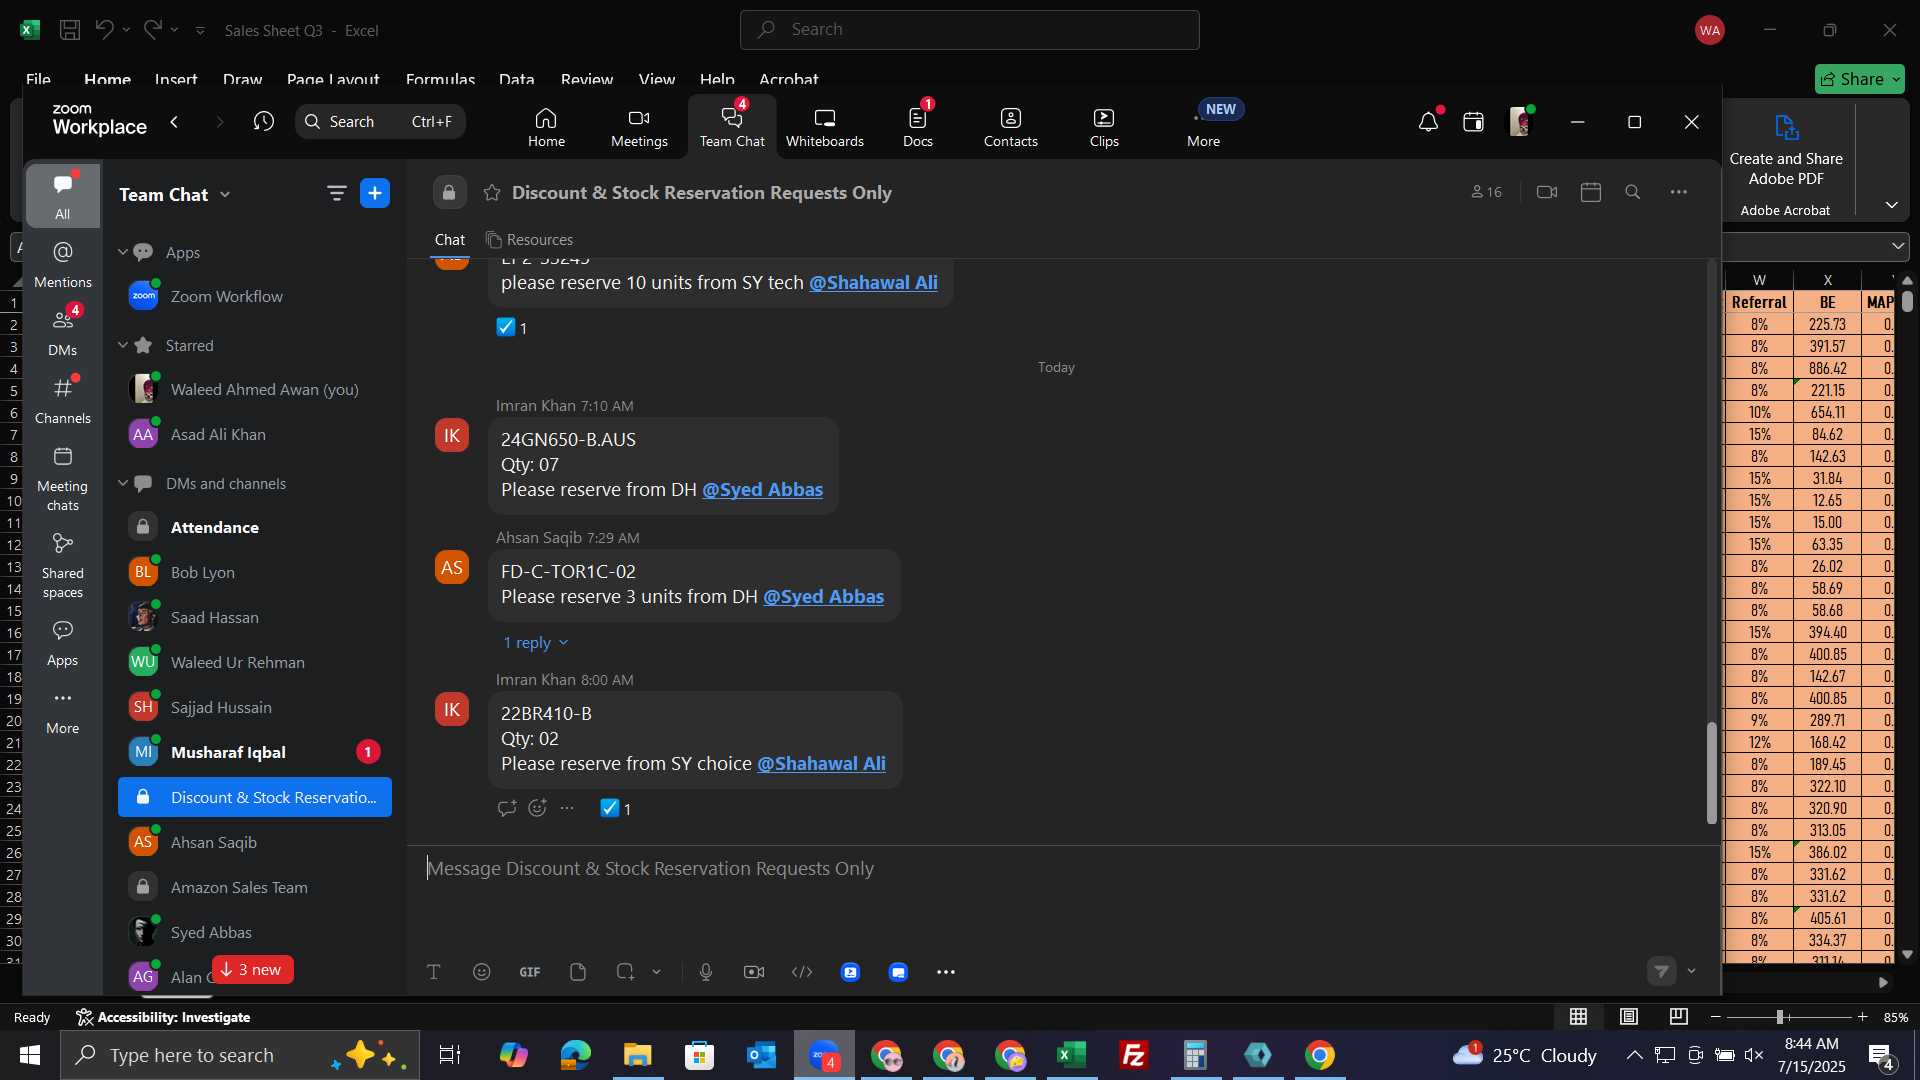Start a video meeting in this channel
Screen dimensions: 1920x1080
coord(1547,192)
